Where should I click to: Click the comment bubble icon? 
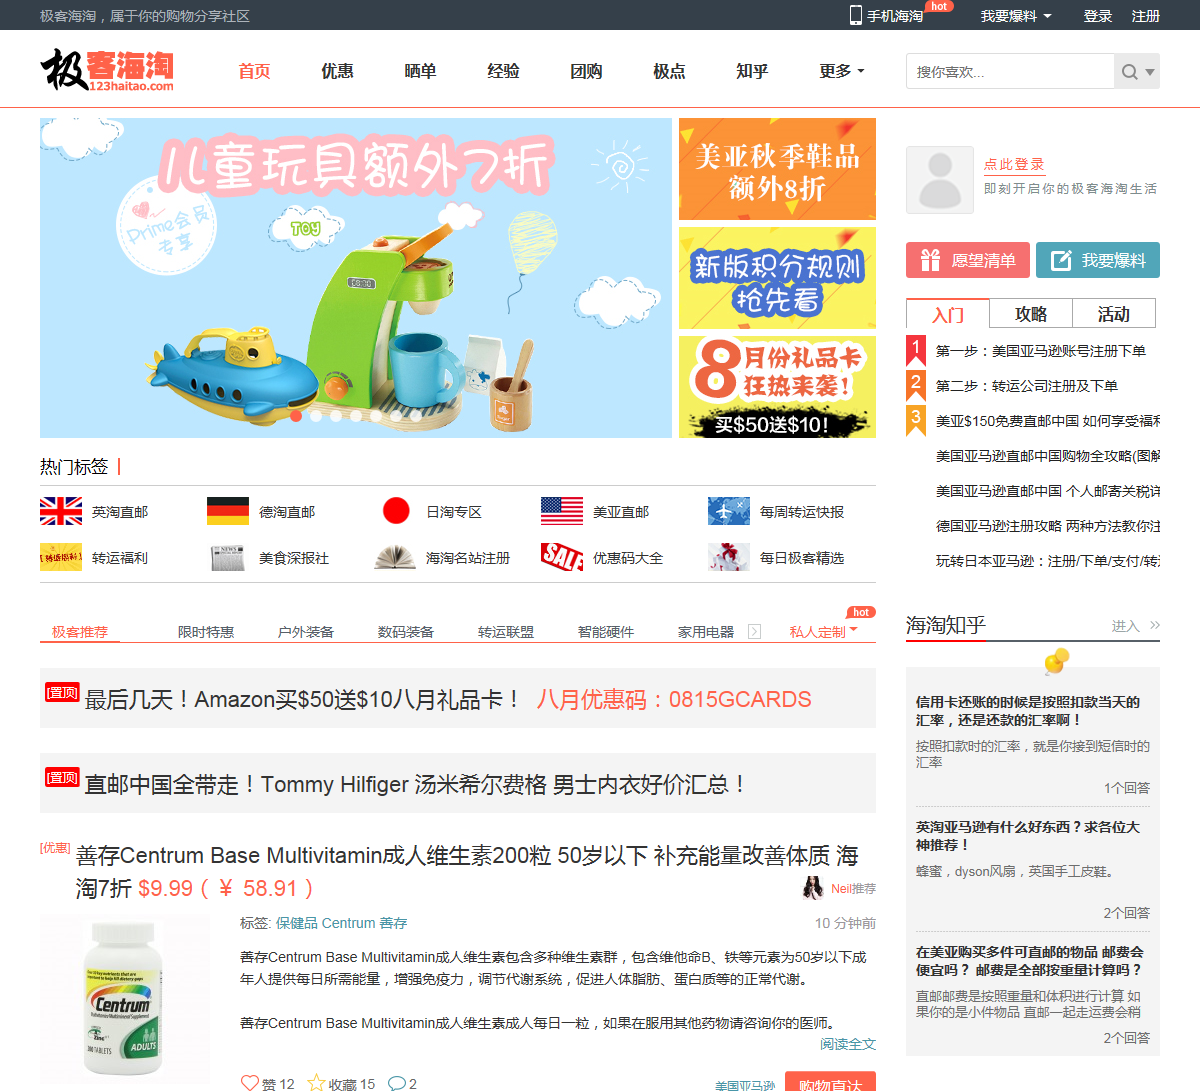396,1083
